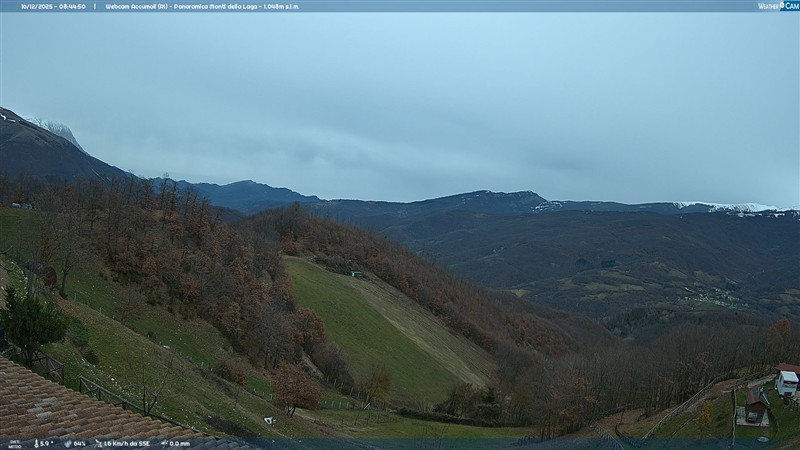Image resolution: width=800 pixels, height=450 pixels.
Task: Click the 1.6 Km/h da SSE wind reading
Action: (127, 443)
